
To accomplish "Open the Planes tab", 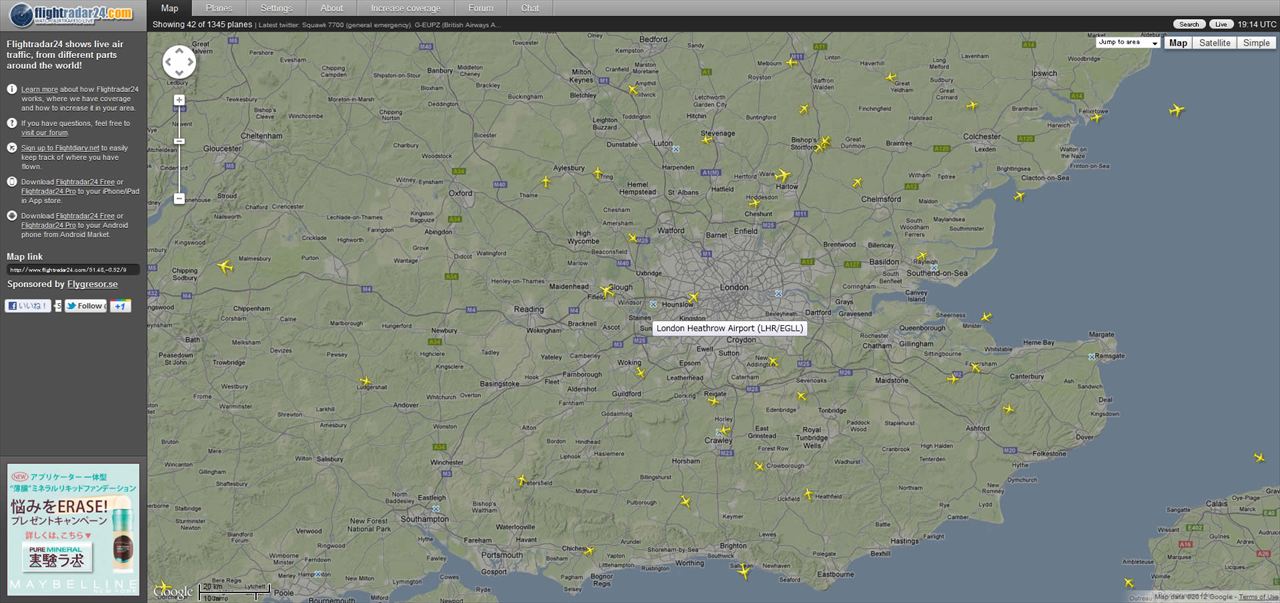I will (x=219, y=8).
